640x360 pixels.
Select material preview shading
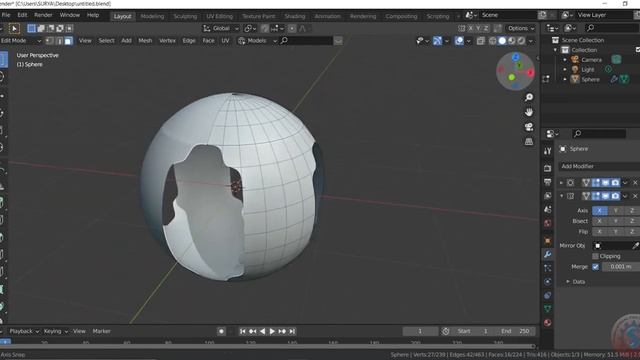tap(512, 41)
